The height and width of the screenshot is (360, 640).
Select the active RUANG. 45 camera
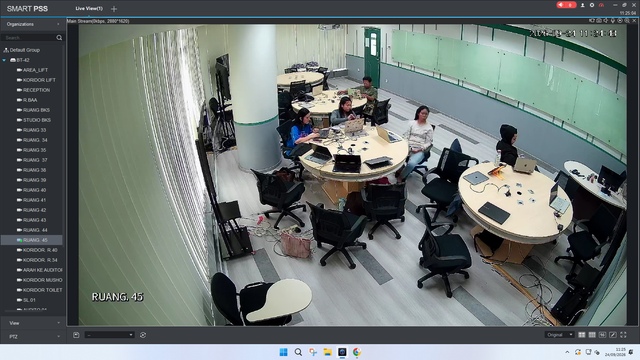tap(32, 240)
